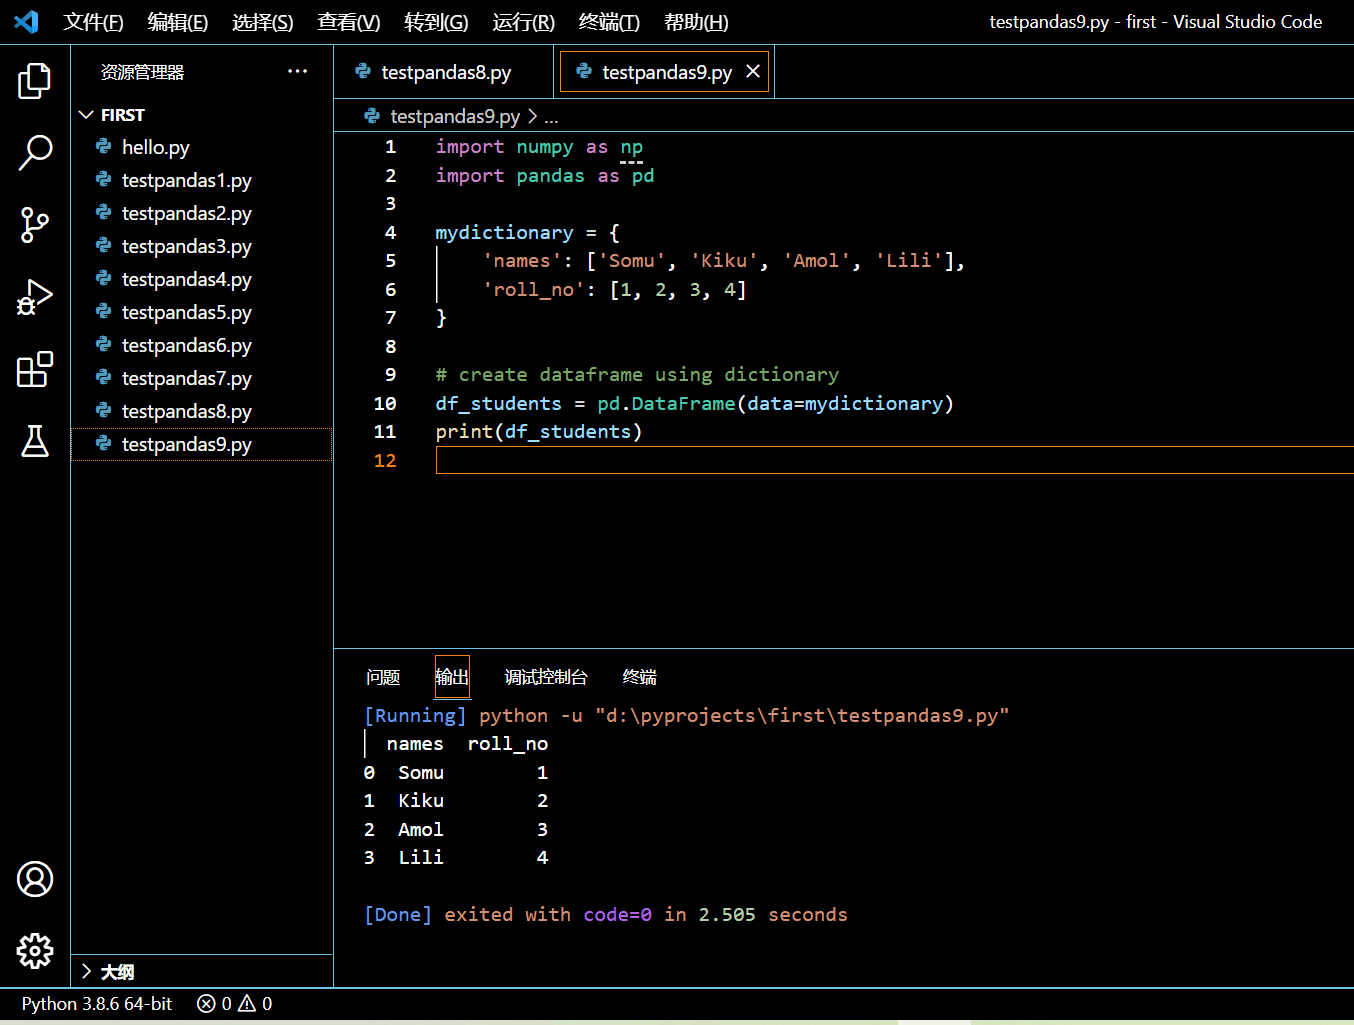Viewport: 1354px width, 1025px height.
Task: Click 'Kiku' row in output
Action: (x=456, y=800)
